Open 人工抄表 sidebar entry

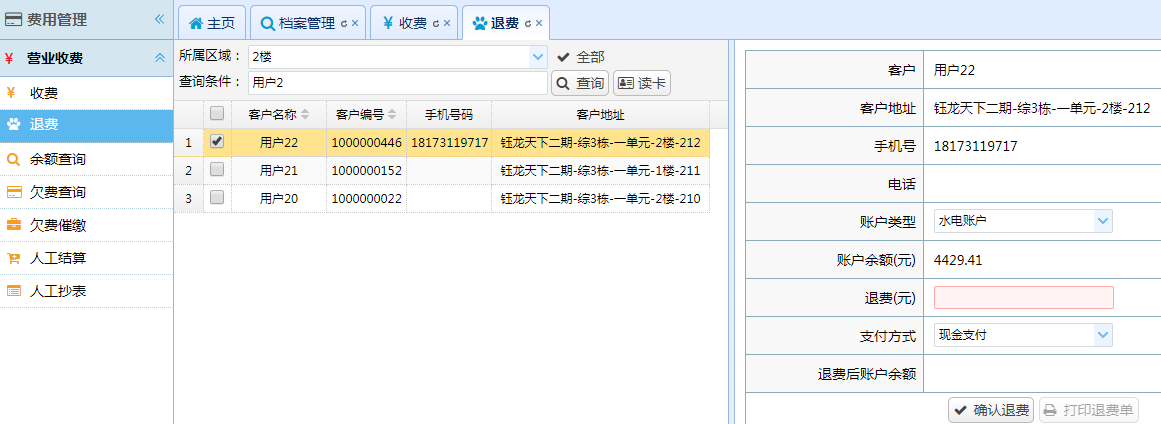coord(57,291)
